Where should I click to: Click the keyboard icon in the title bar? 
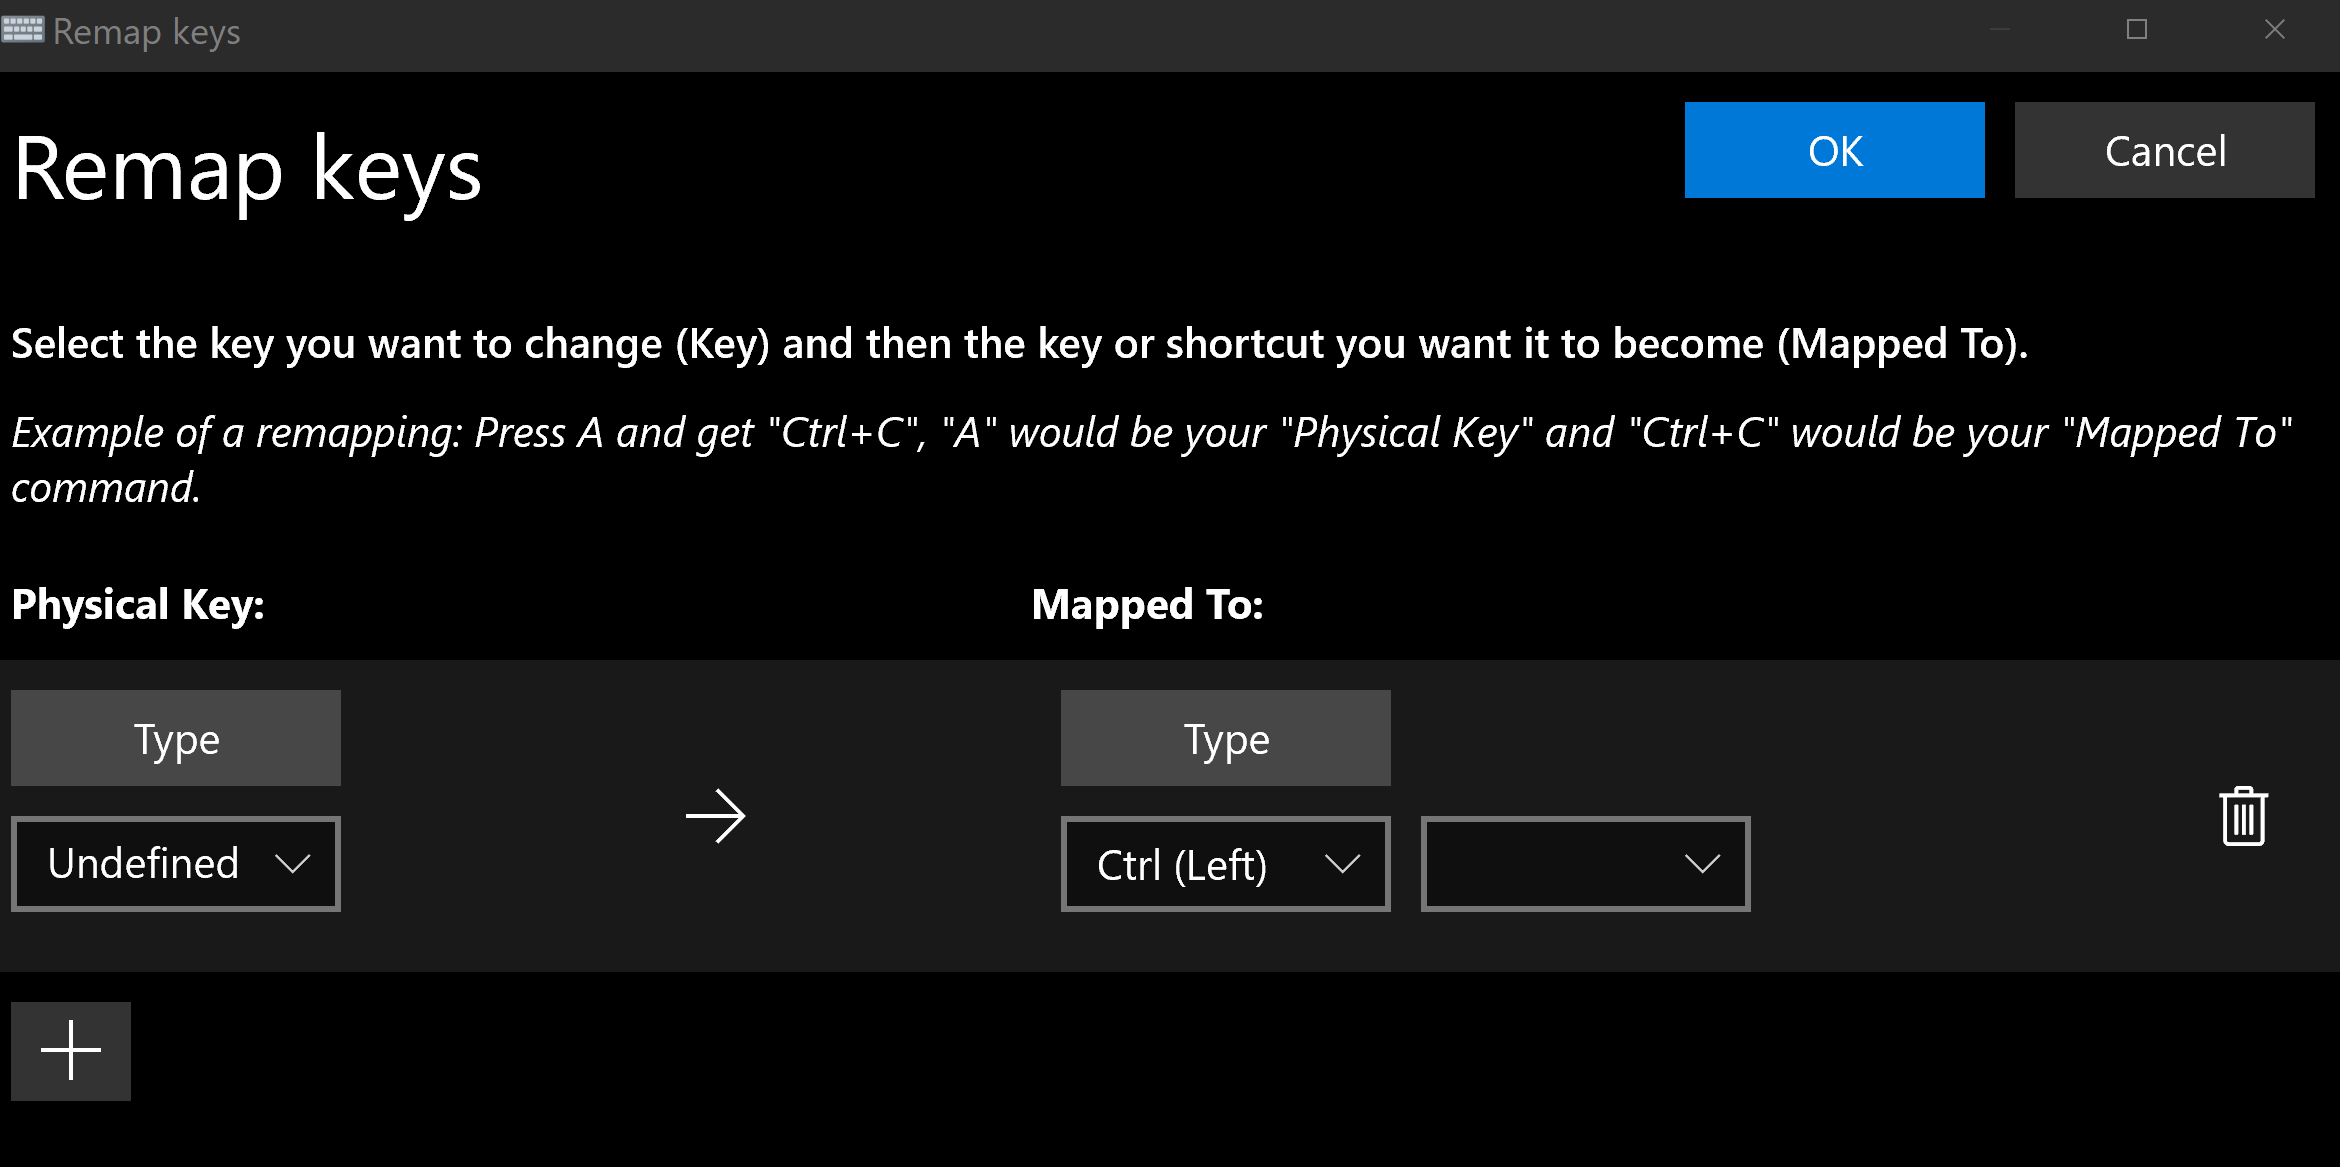click(x=24, y=30)
